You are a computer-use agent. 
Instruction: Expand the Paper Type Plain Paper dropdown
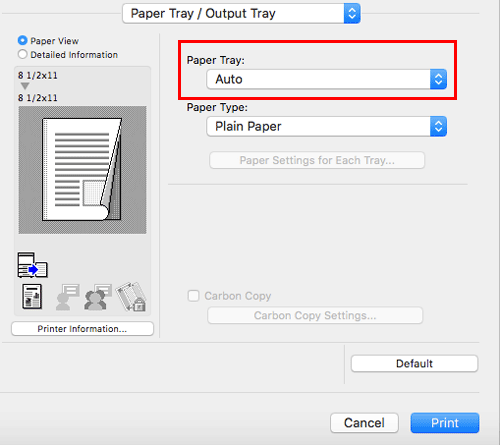pyautogui.click(x=327, y=126)
